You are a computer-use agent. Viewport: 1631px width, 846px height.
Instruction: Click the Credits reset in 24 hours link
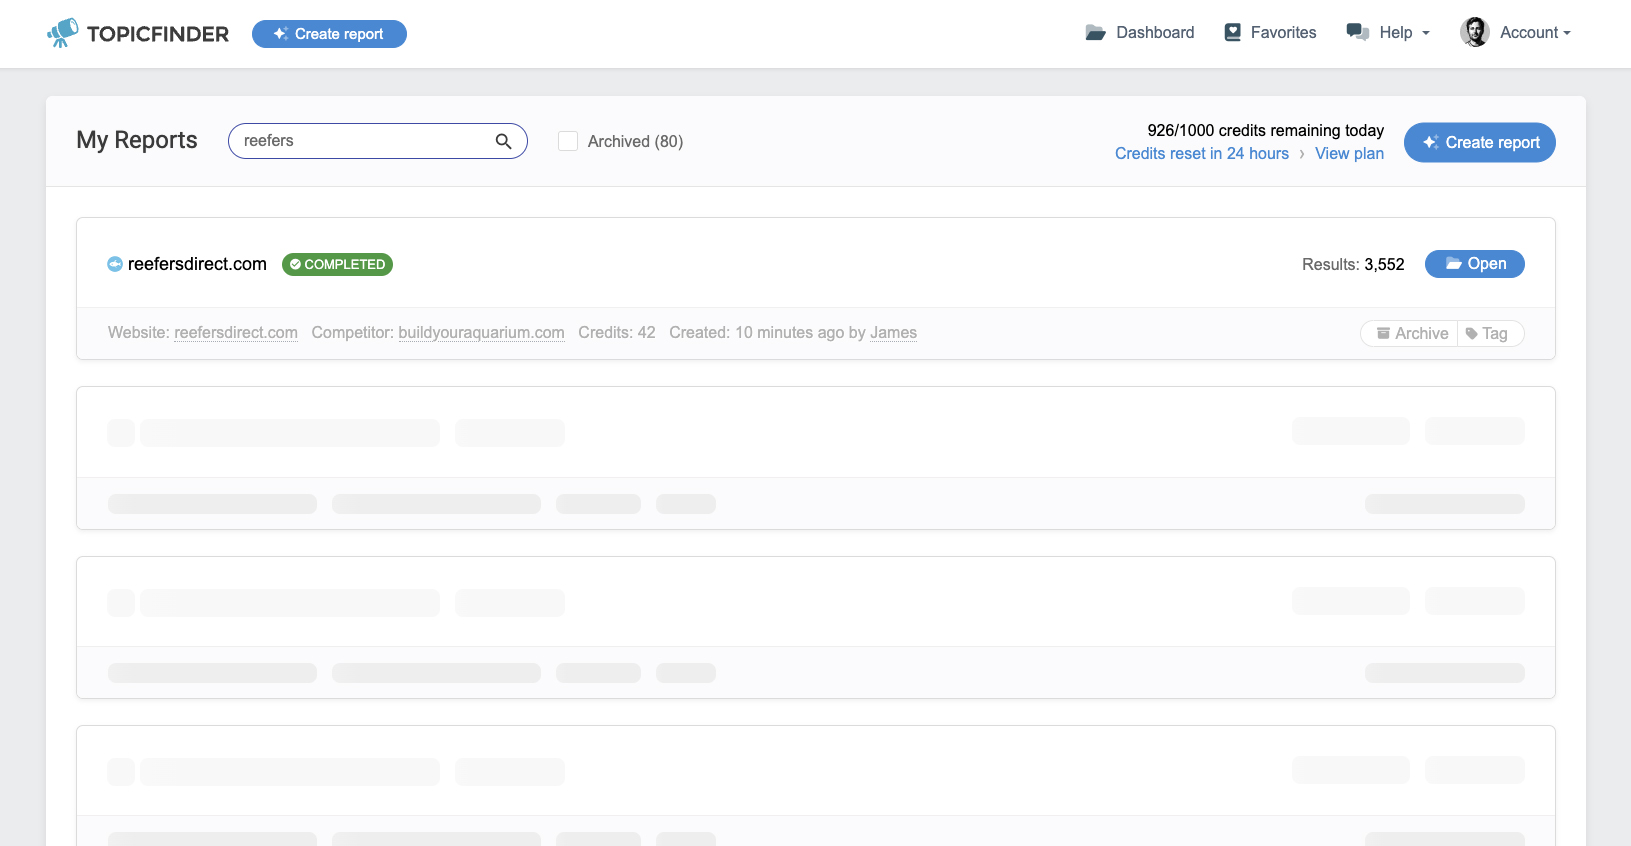(x=1202, y=153)
